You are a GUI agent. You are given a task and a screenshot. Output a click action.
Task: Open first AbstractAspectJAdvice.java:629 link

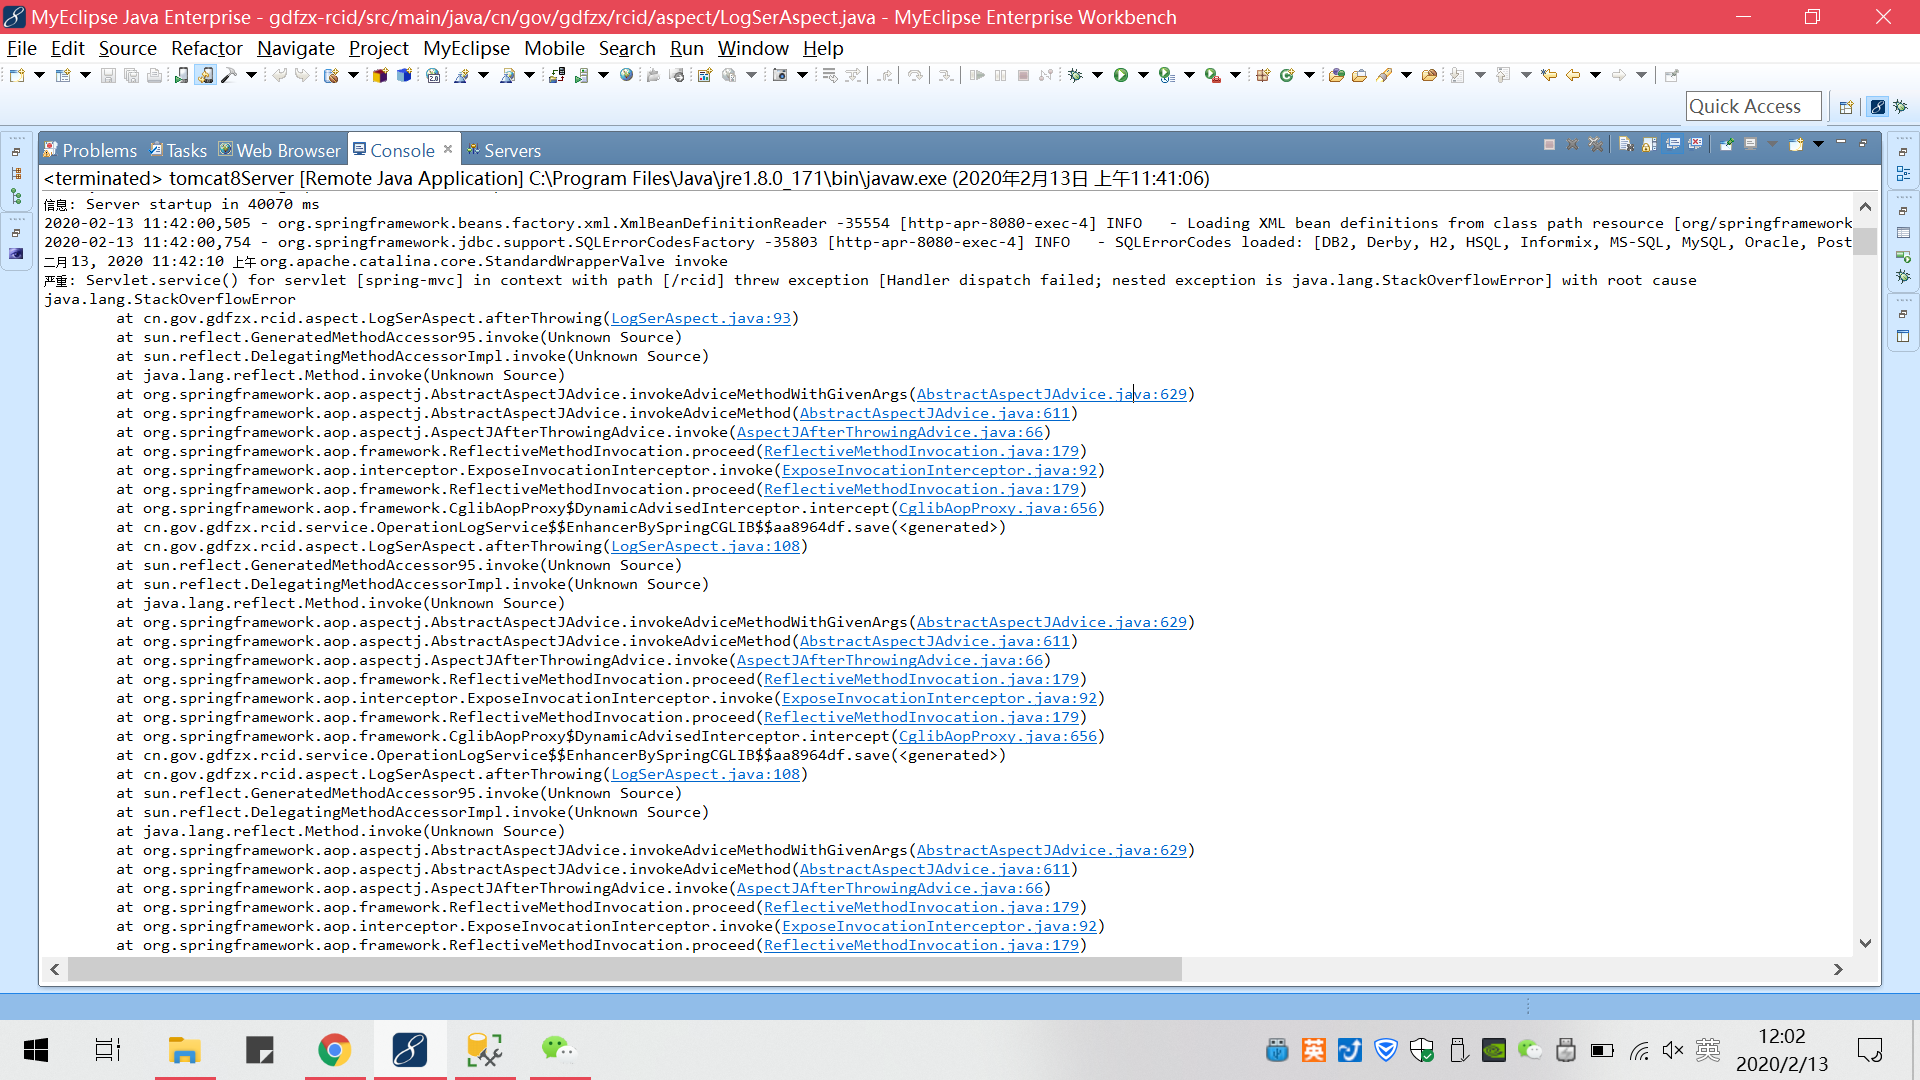coord(1052,394)
